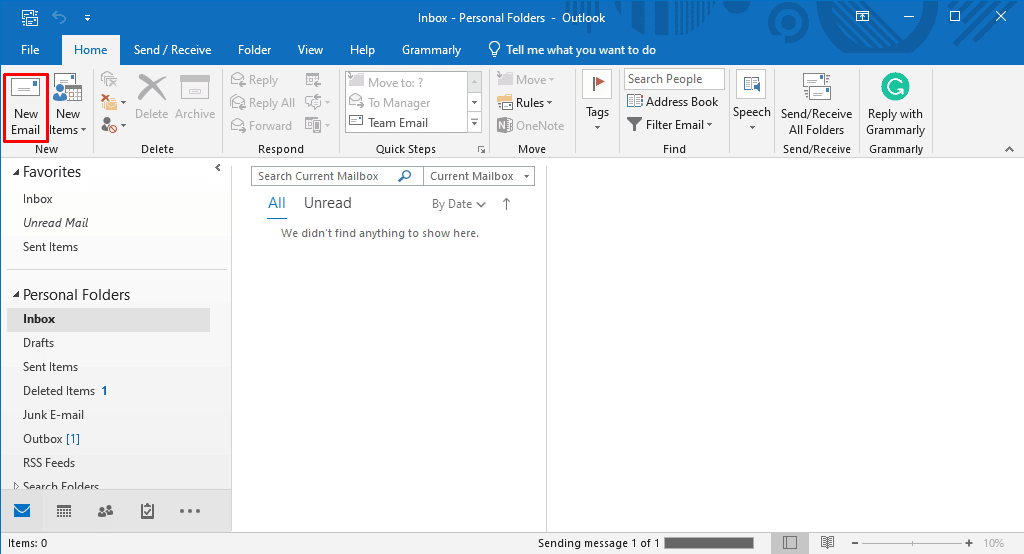
Task: Click the Meeting reply icon
Action: tap(313, 80)
